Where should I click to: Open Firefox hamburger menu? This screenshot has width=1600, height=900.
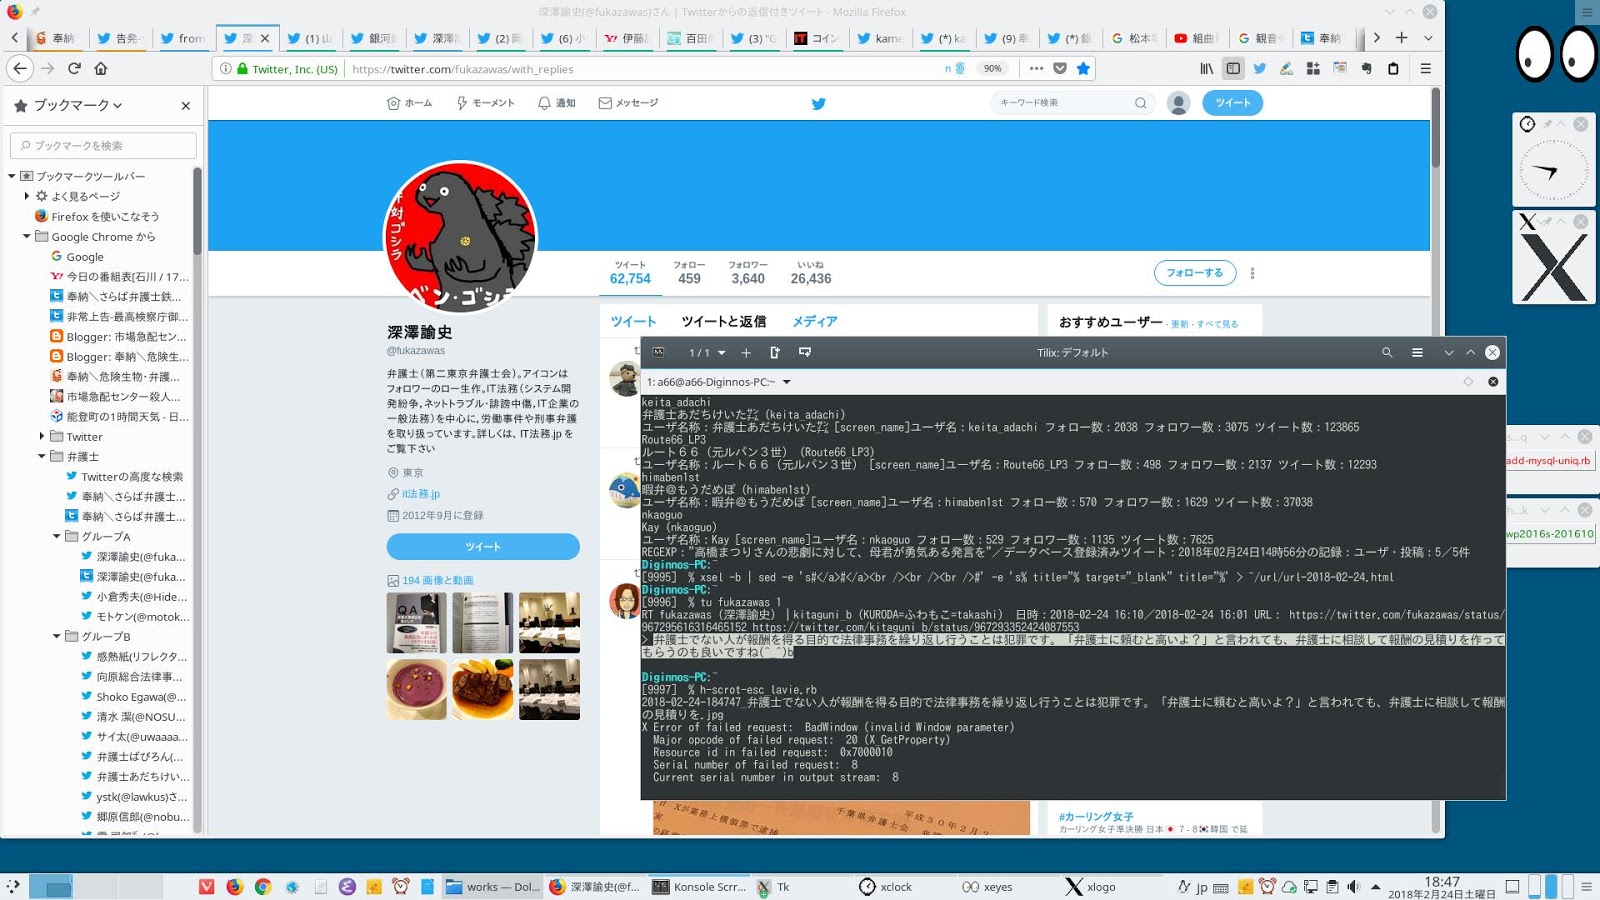point(1426,68)
